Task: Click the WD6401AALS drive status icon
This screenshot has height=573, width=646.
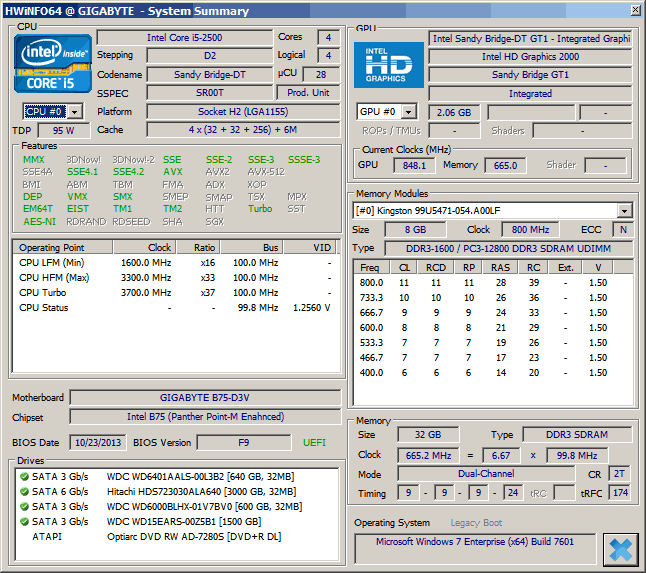Action: (24, 477)
